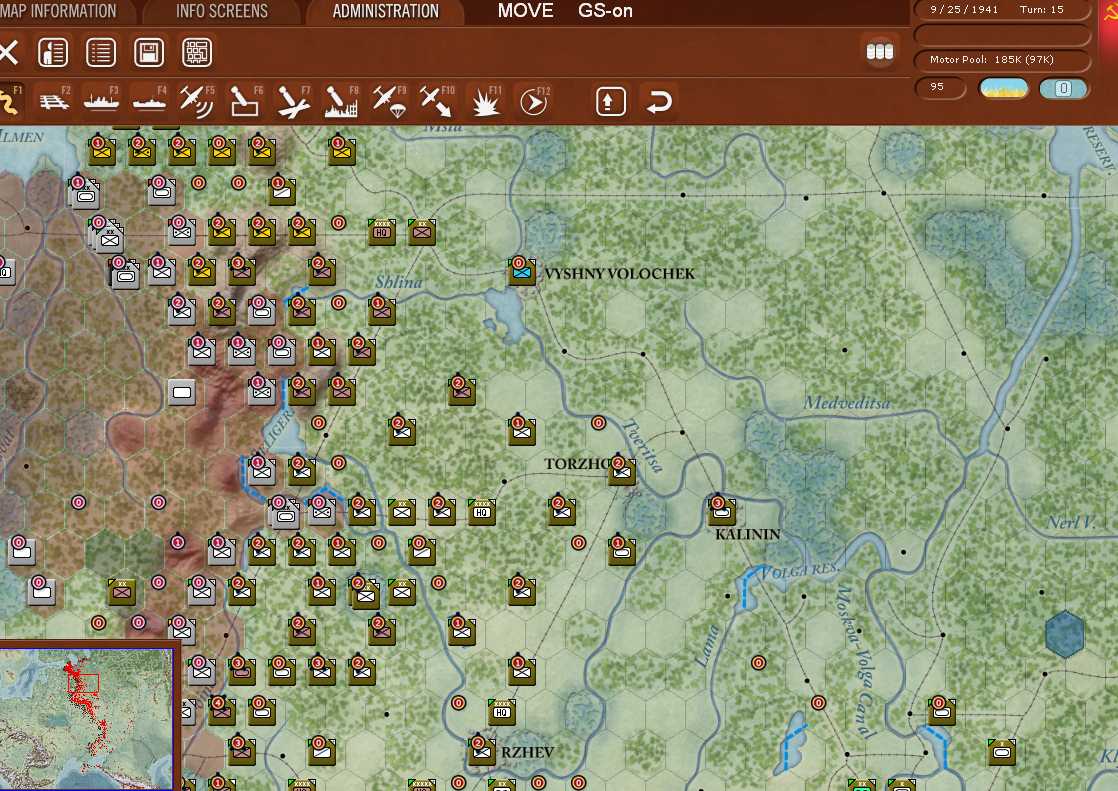Click the Moskva-Volga Canal label

click(856, 660)
